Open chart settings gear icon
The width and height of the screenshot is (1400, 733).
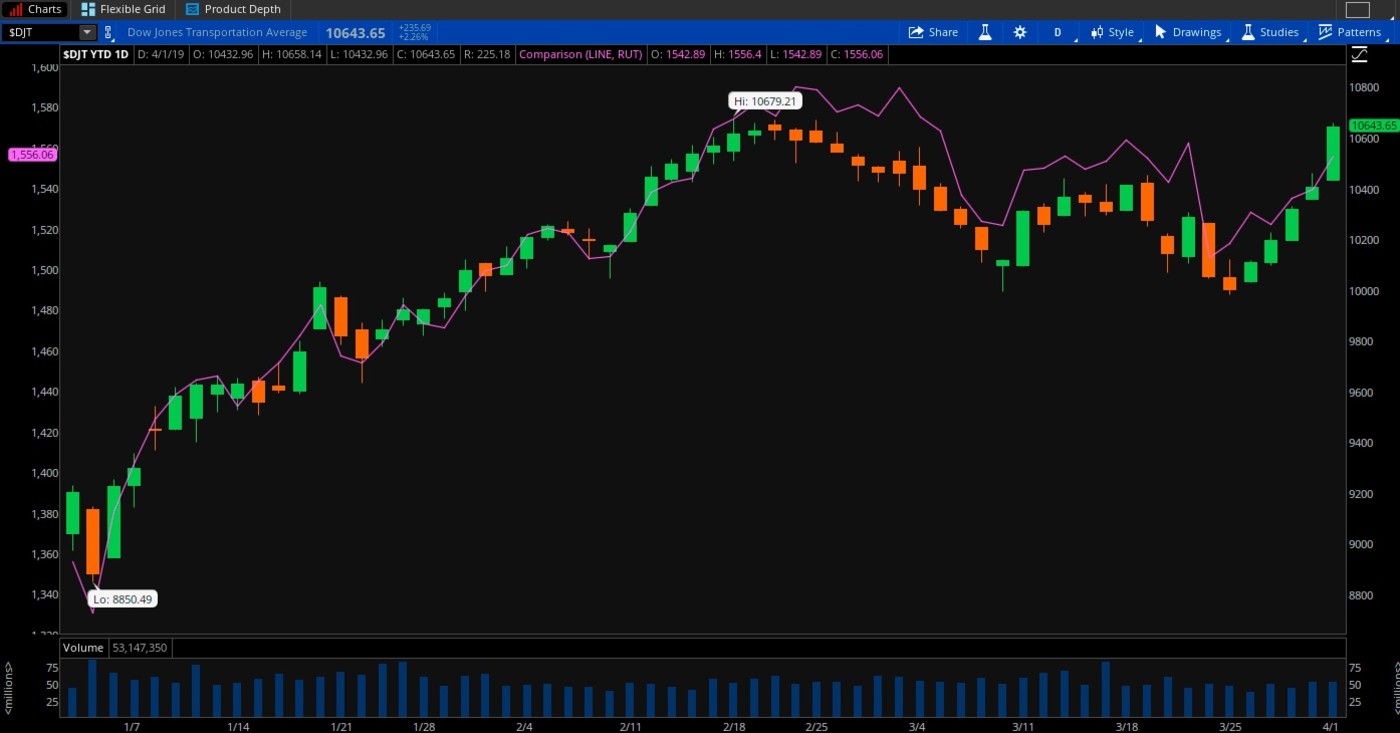tap(1020, 32)
